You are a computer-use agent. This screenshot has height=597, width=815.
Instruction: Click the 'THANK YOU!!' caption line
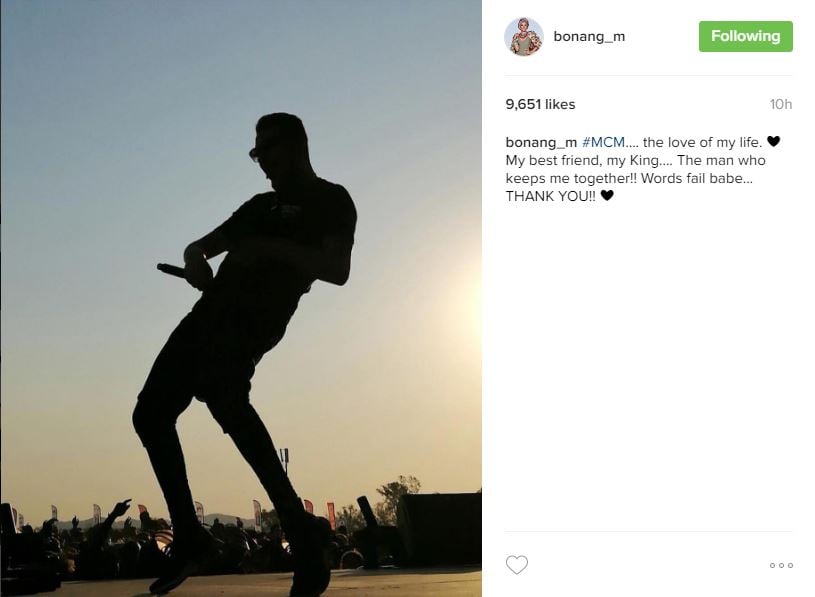551,196
